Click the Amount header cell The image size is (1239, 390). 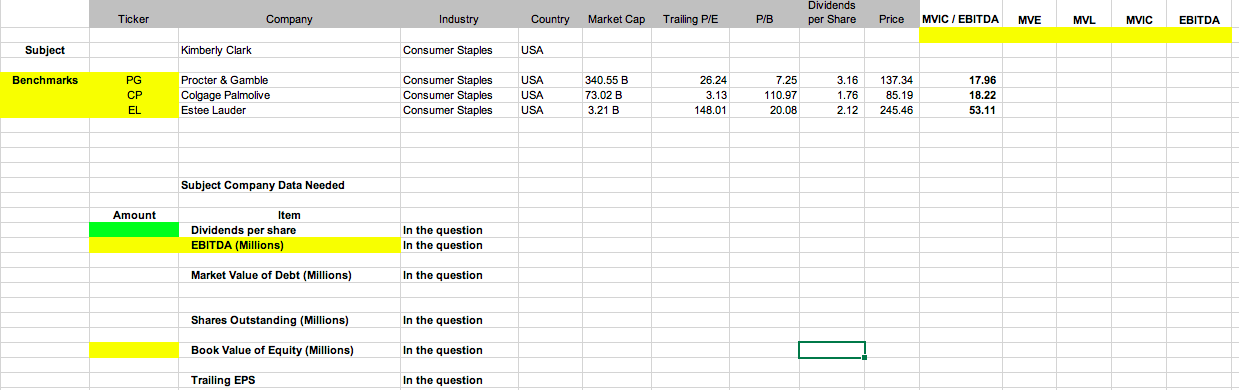pyautogui.click(x=134, y=215)
